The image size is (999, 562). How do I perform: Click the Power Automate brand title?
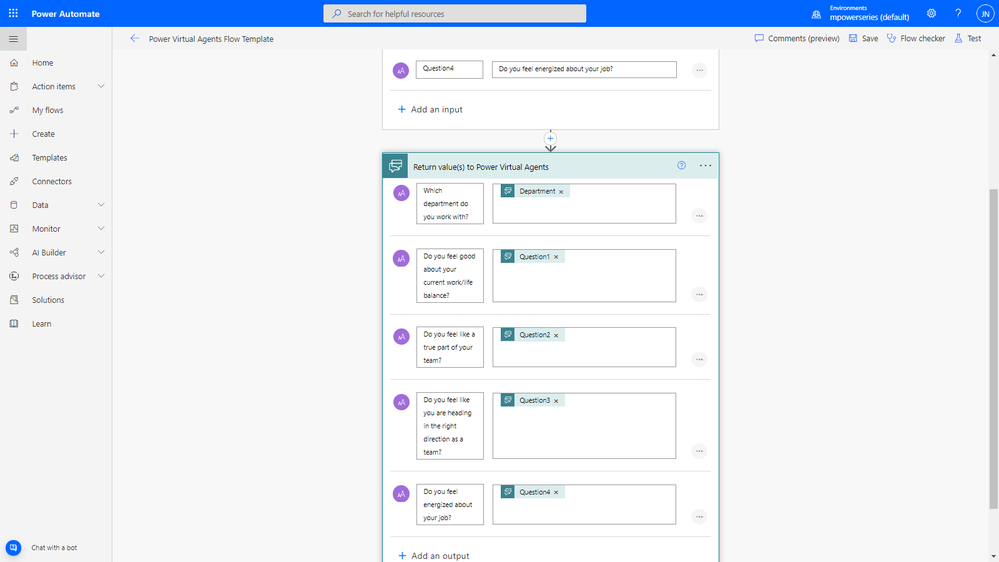tap(66, 13)
